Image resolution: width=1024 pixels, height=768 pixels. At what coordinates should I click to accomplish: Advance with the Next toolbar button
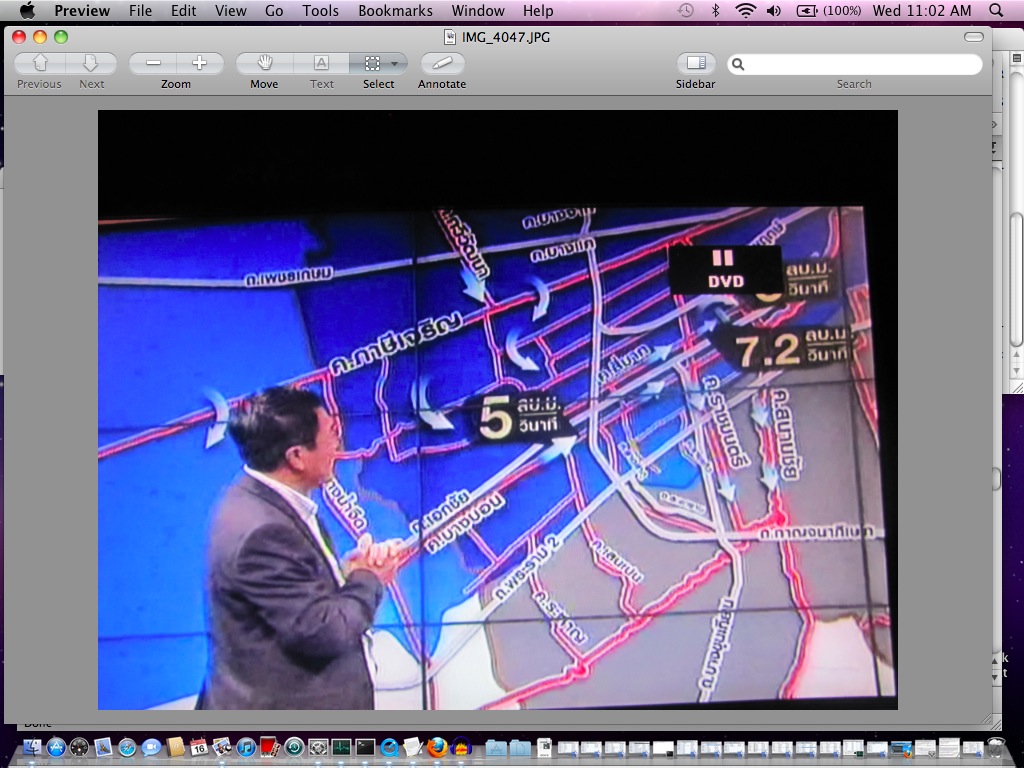tap(91, 63)
